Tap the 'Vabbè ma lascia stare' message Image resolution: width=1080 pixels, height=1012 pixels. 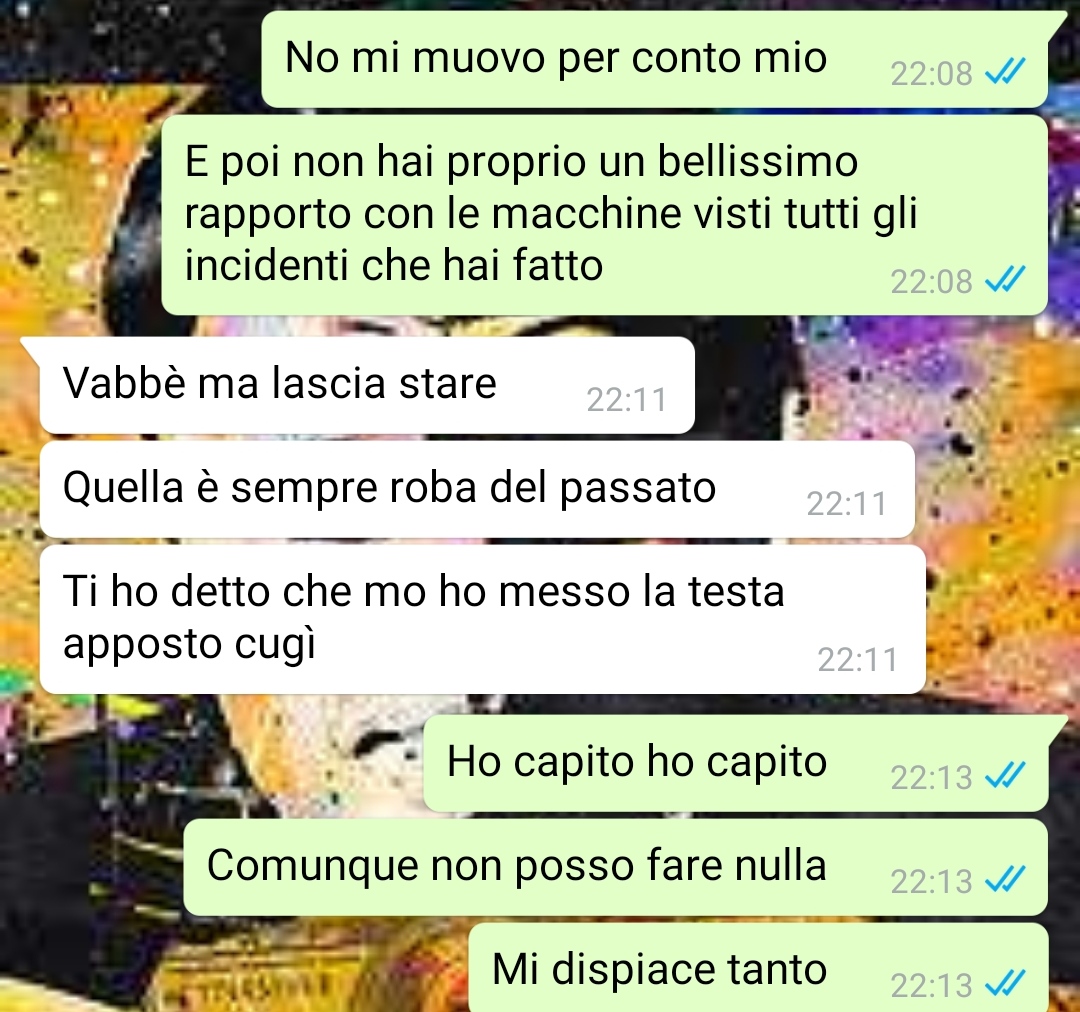click(366, 385)
